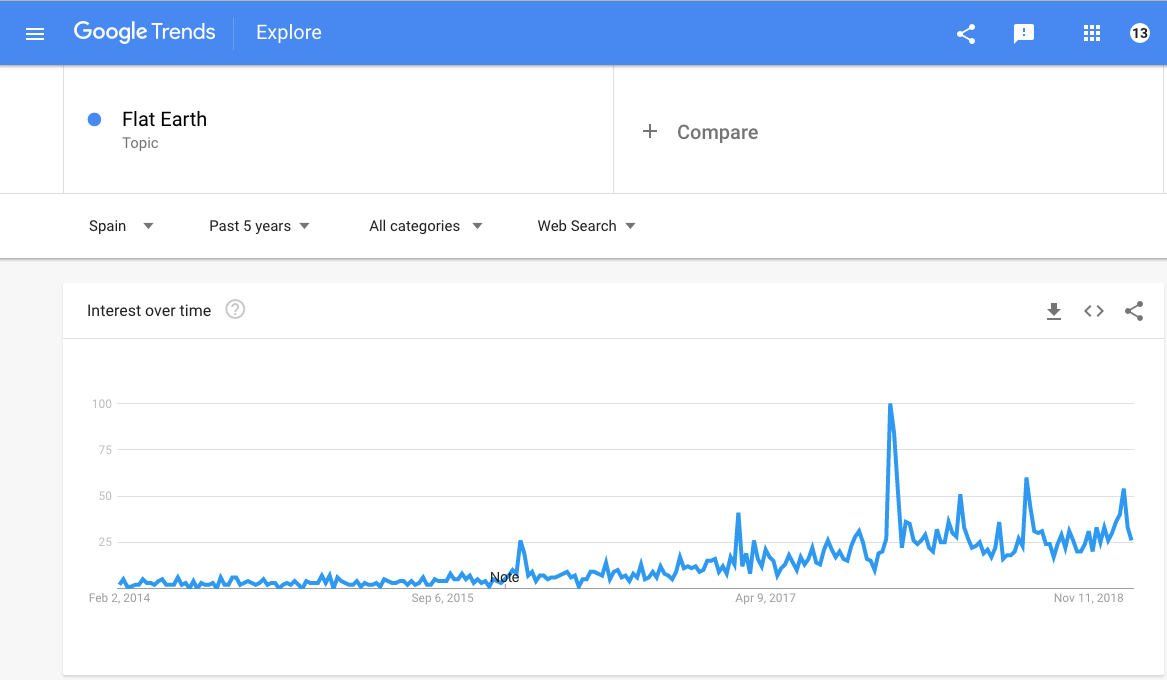Open the Google apps grid

[1092, 33]
